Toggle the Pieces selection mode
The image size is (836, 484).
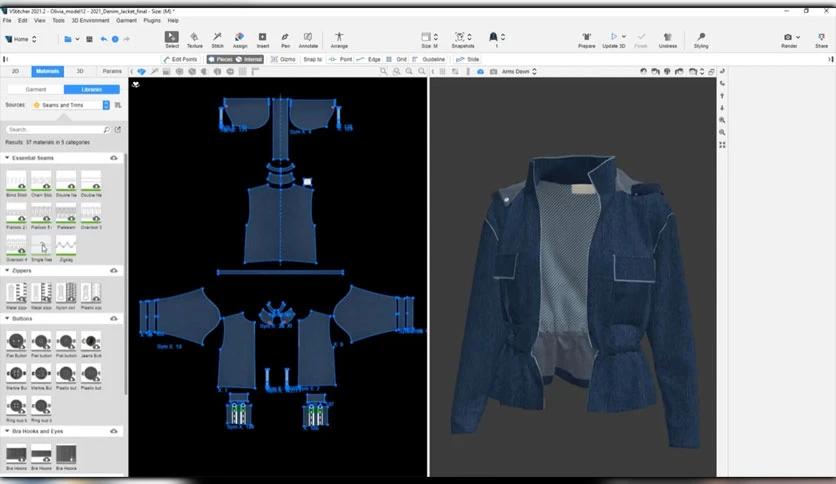(x=220, y=59)
